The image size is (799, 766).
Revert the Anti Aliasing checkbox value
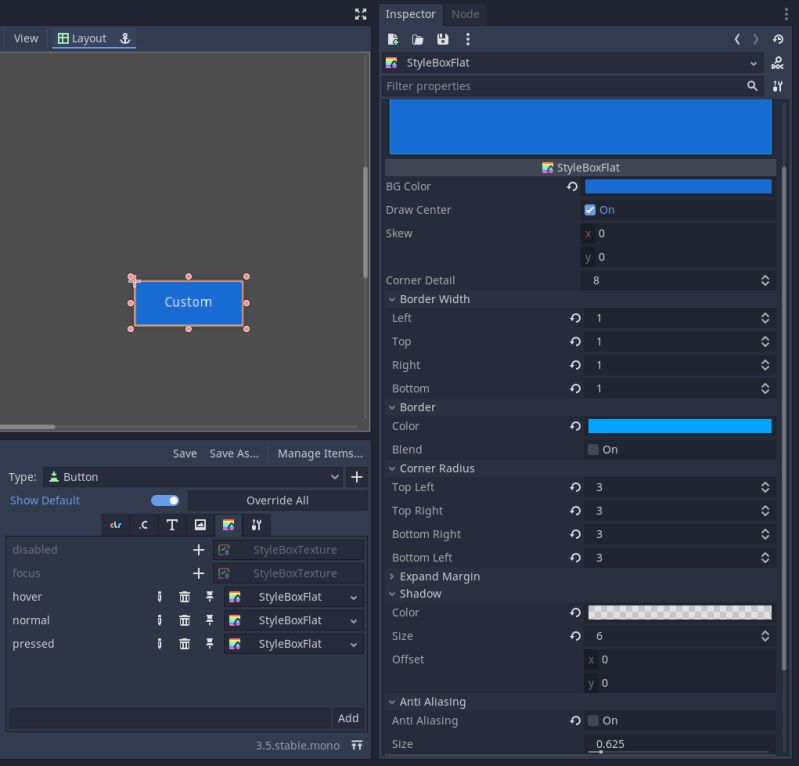575,721
